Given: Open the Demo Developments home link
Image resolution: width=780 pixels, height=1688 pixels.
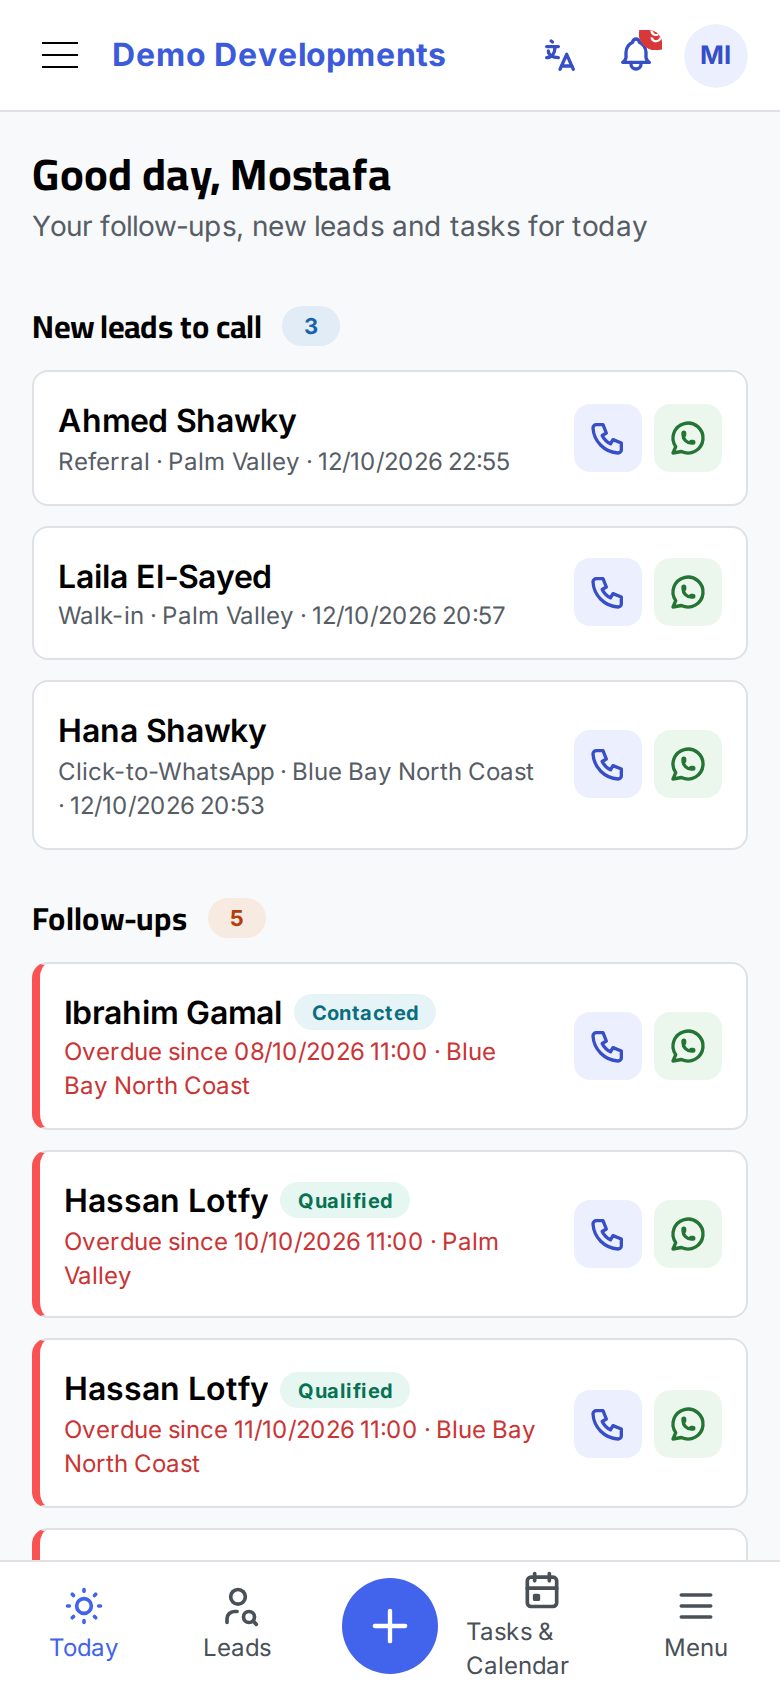Looking at the screenshot, I should [279, 55].
